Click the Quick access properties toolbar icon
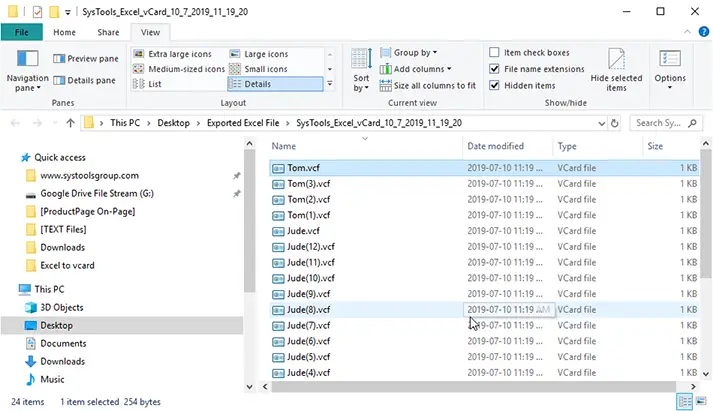 pyautogui.click(x=37, y=12)
